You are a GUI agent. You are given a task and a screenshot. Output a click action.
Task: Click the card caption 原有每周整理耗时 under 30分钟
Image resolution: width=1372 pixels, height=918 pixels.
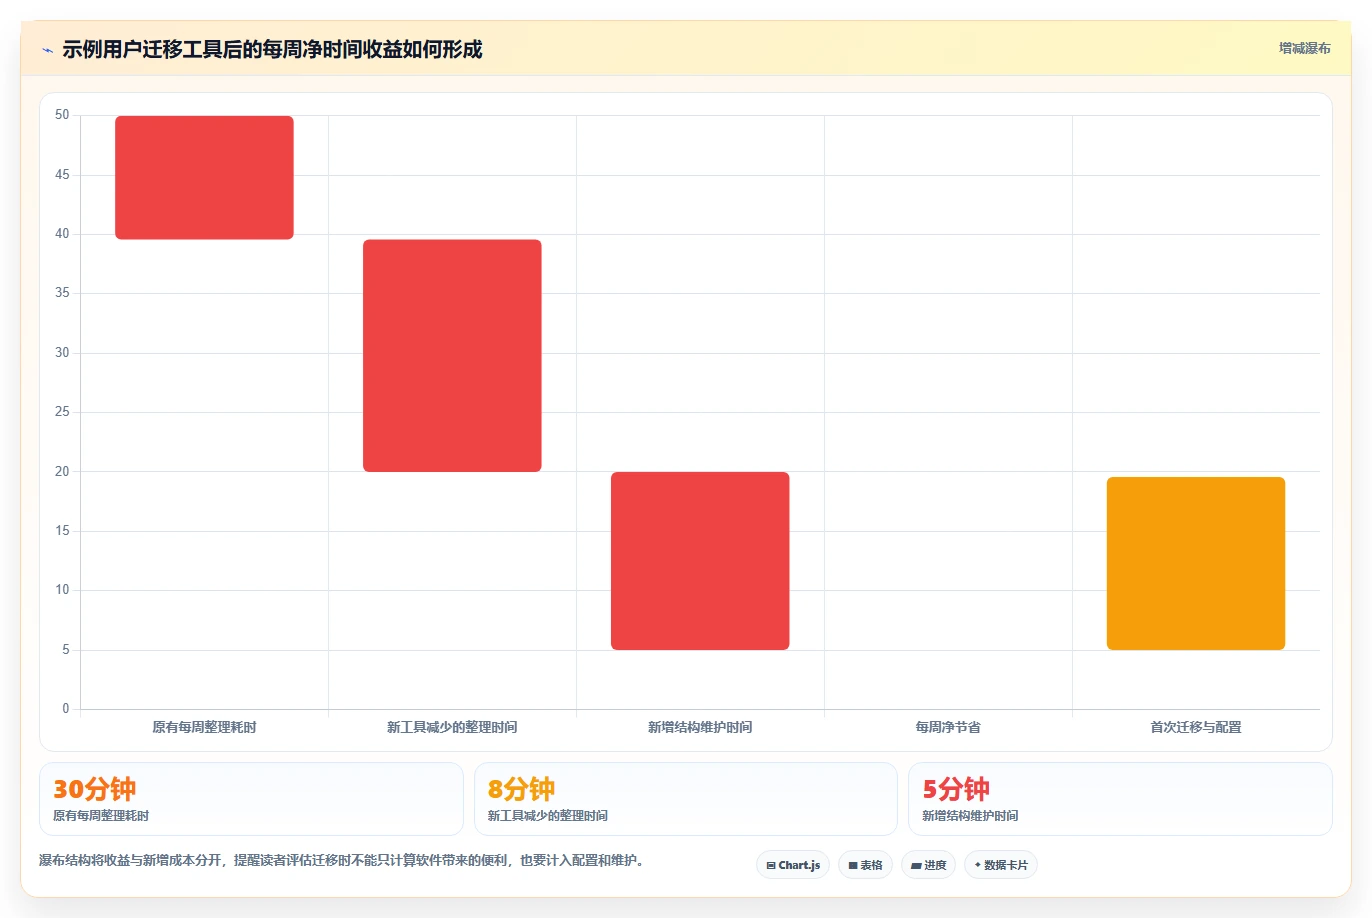101,816
